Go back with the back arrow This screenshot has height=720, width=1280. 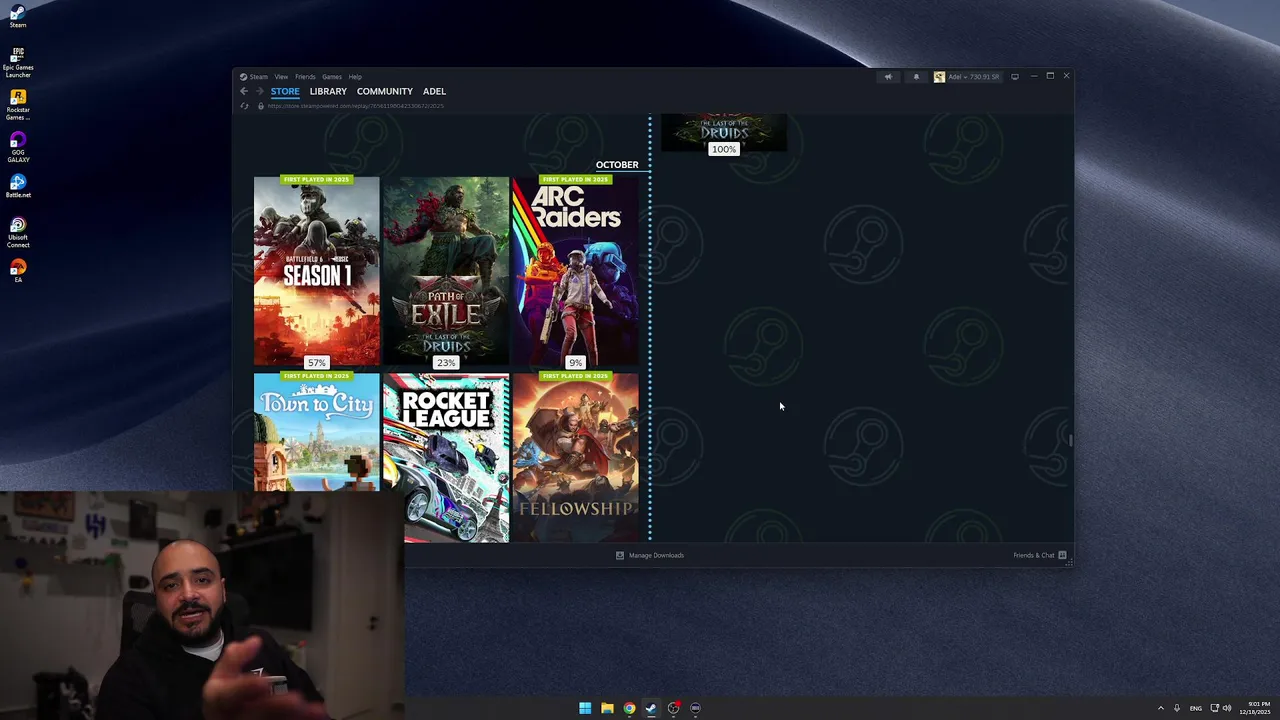243,91
